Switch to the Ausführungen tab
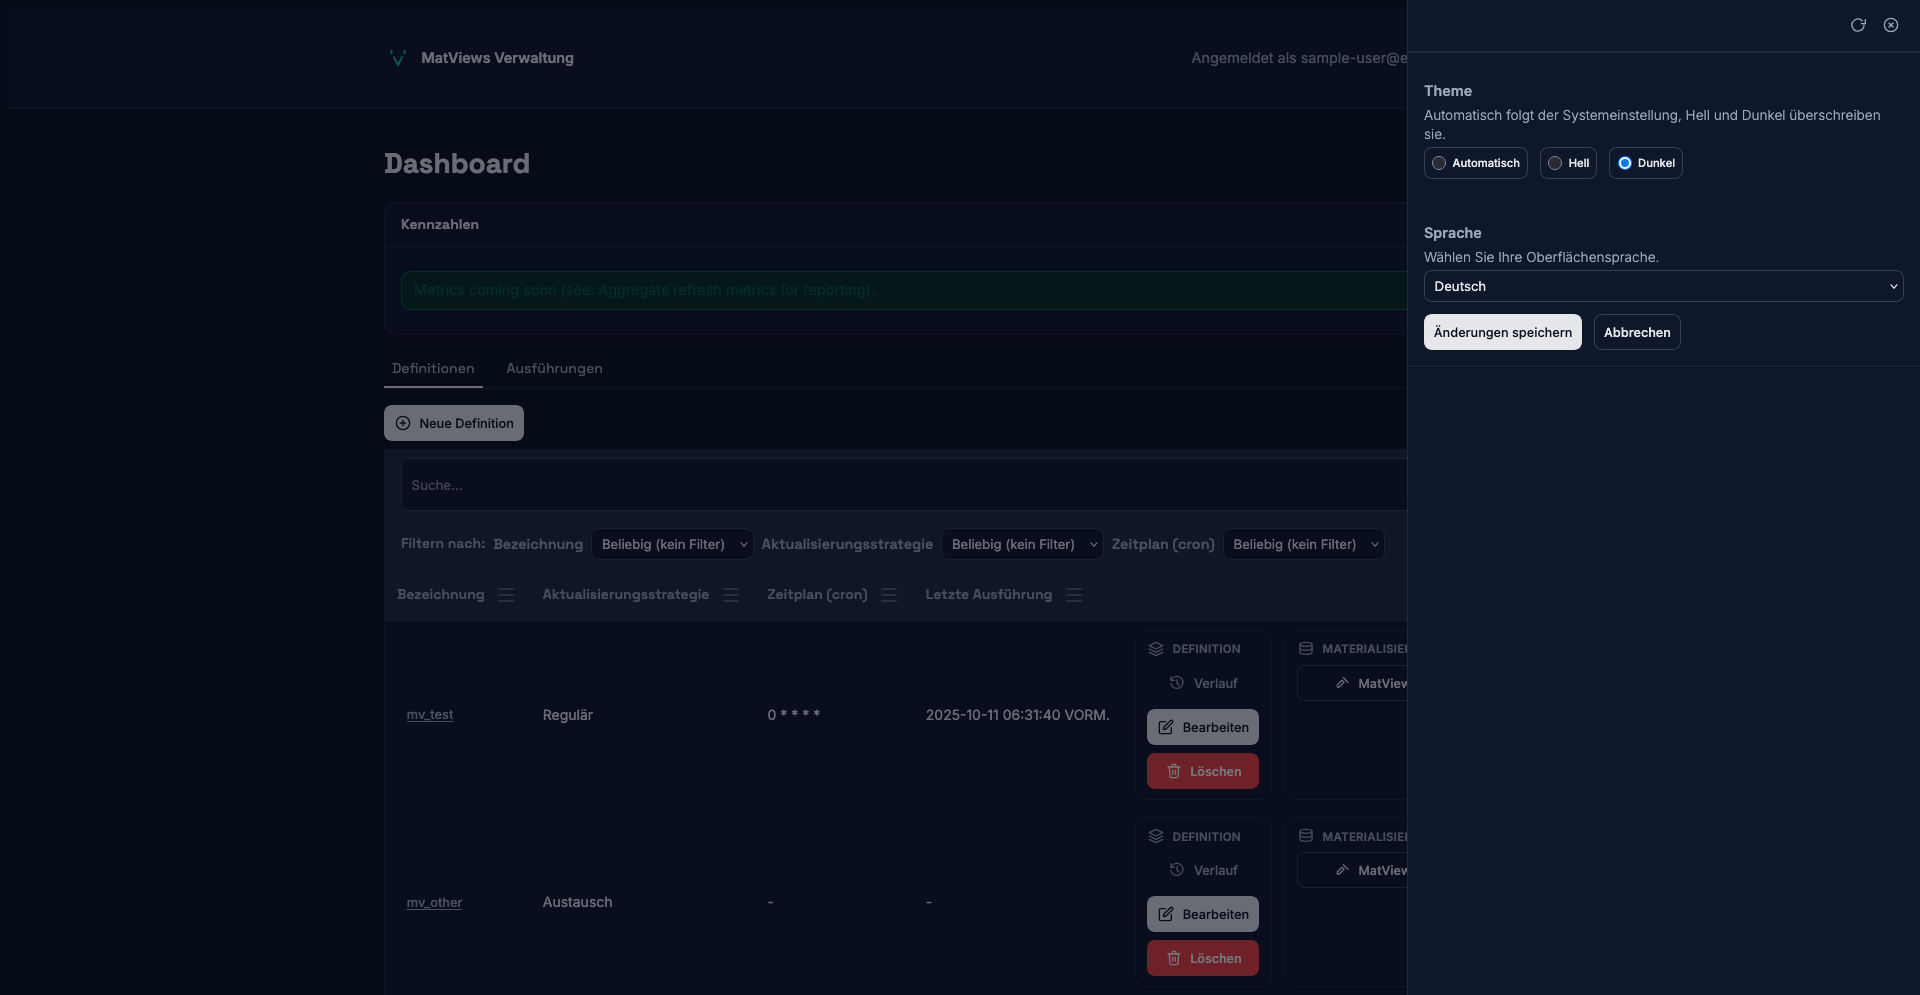This screenshot has height=995, width=1920. (554, 368)
